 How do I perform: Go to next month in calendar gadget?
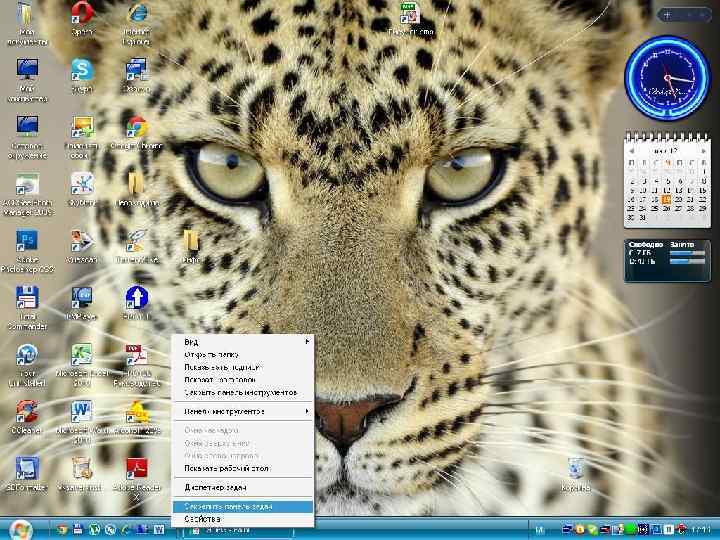pos(703,151)
